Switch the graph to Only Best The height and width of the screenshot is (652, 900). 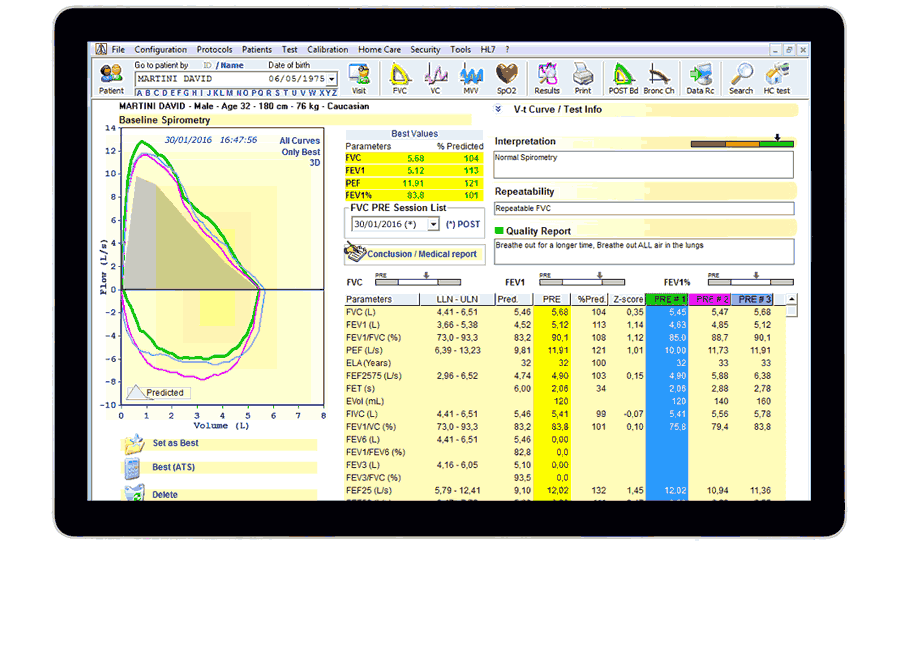pyautogui.click(x=300, y=152)
